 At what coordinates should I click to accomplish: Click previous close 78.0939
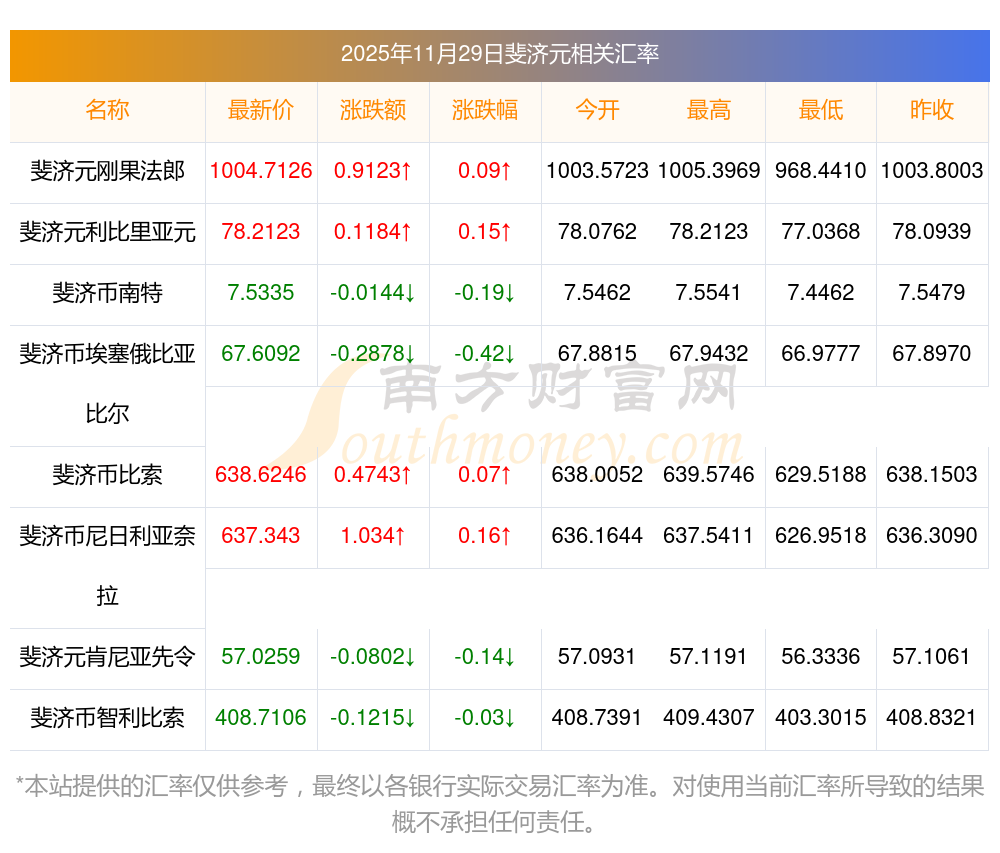(932, 232)
